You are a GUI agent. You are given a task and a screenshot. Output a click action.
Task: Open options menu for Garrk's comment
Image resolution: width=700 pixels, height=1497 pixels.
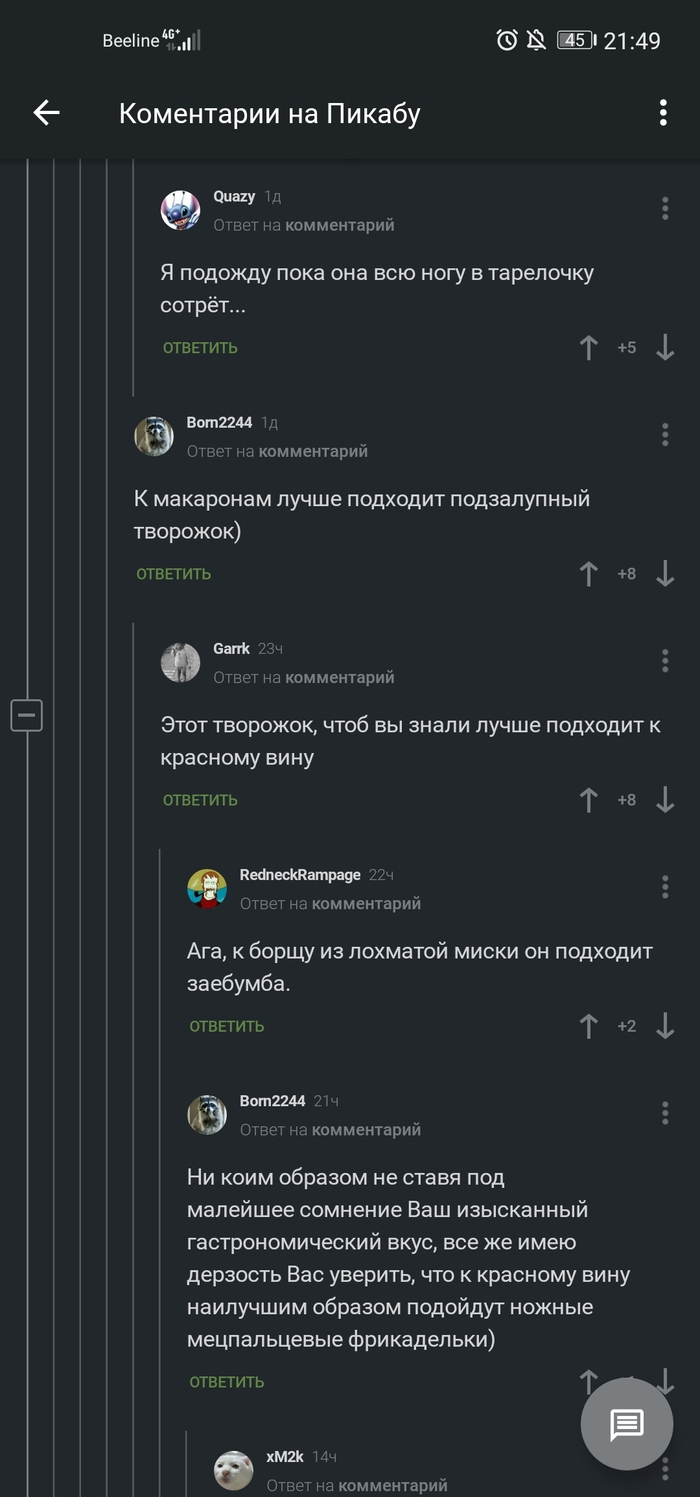pos(665,661)
